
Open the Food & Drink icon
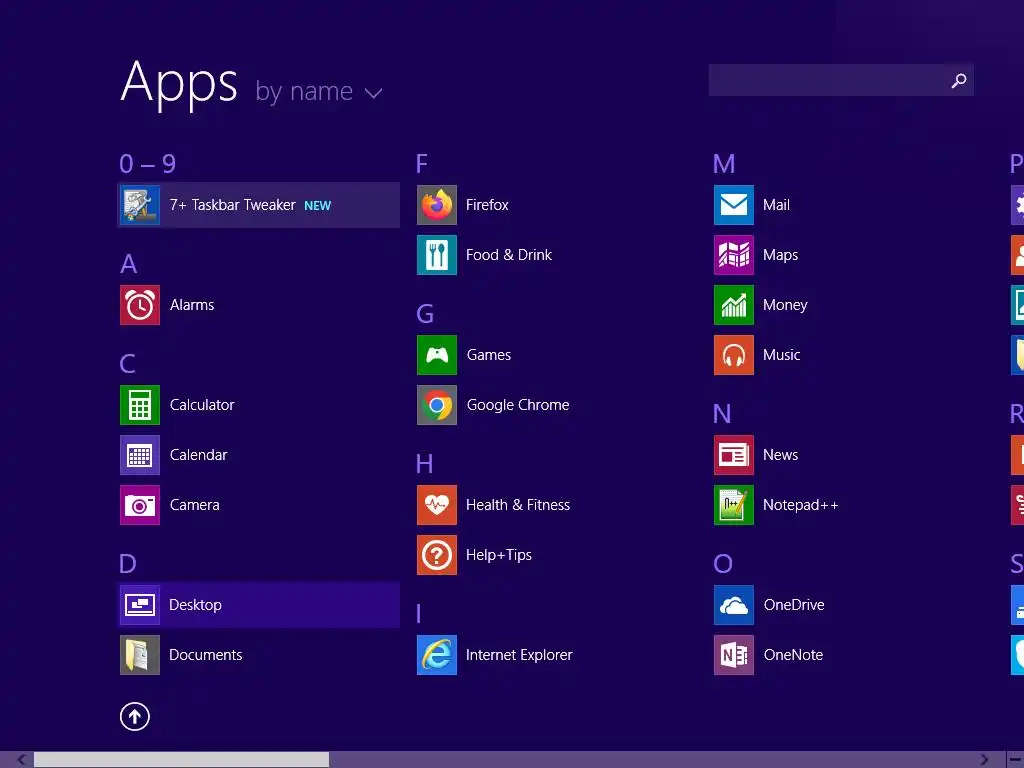437,255
